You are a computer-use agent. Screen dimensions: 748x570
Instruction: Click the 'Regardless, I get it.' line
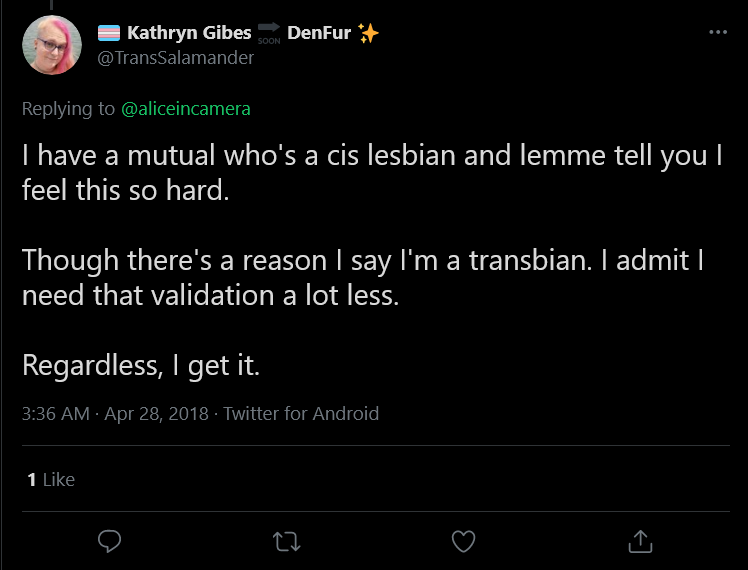click(x=141, y=365)
